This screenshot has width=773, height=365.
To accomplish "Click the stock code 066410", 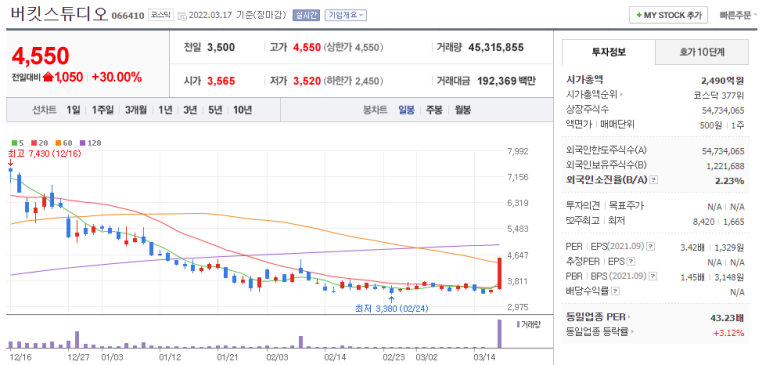I will (128, 15).
